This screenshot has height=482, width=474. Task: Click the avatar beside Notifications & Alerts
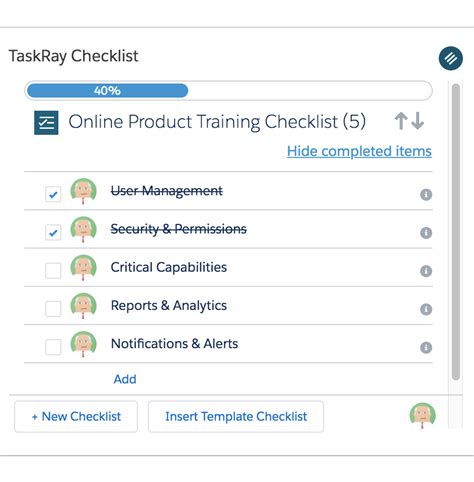click(83, 344)
